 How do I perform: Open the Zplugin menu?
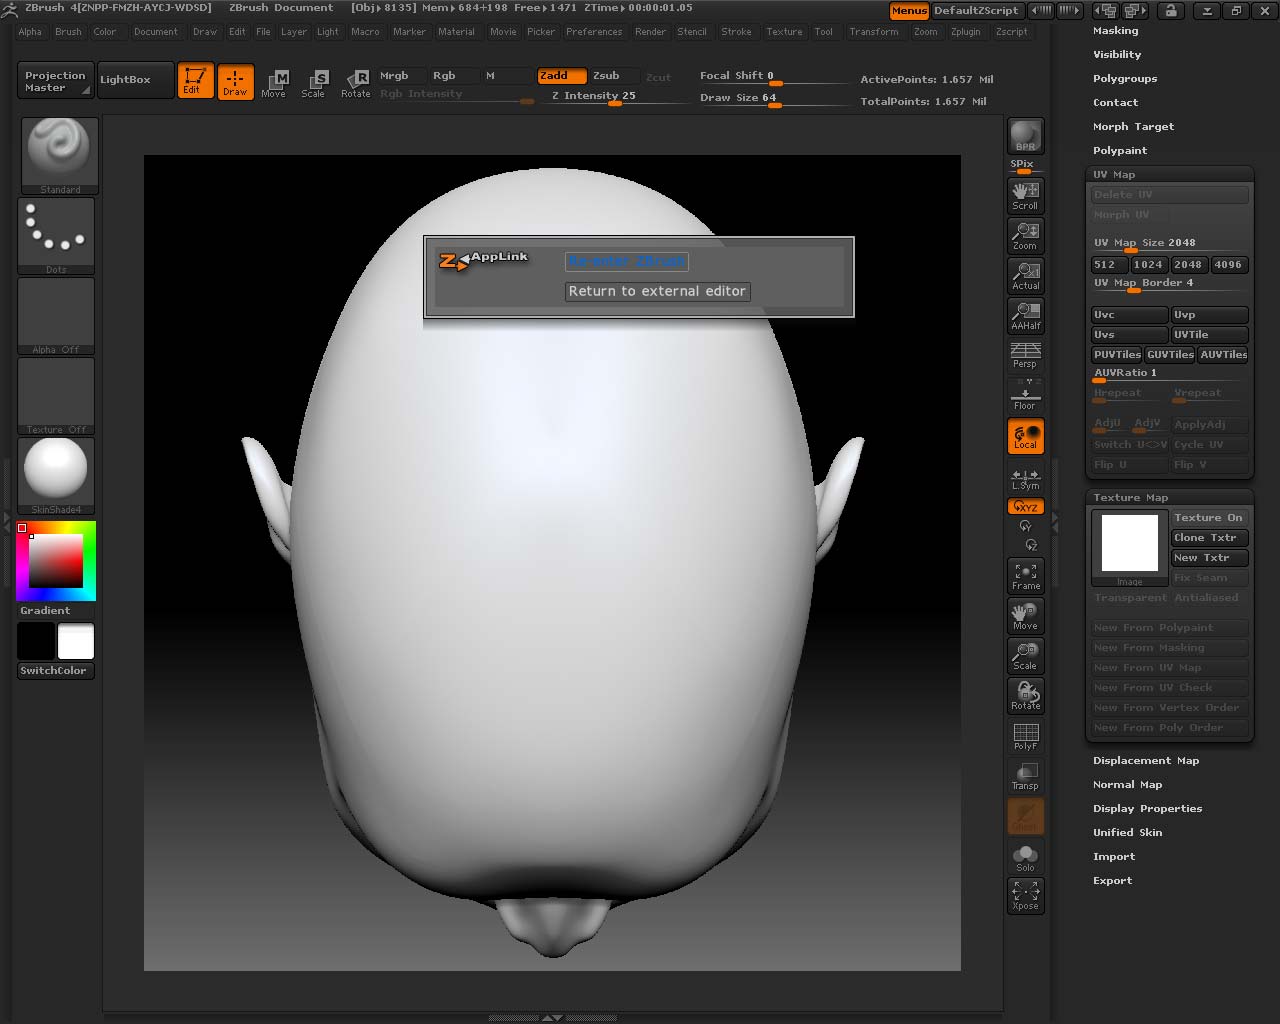click(x=965, y=32)
